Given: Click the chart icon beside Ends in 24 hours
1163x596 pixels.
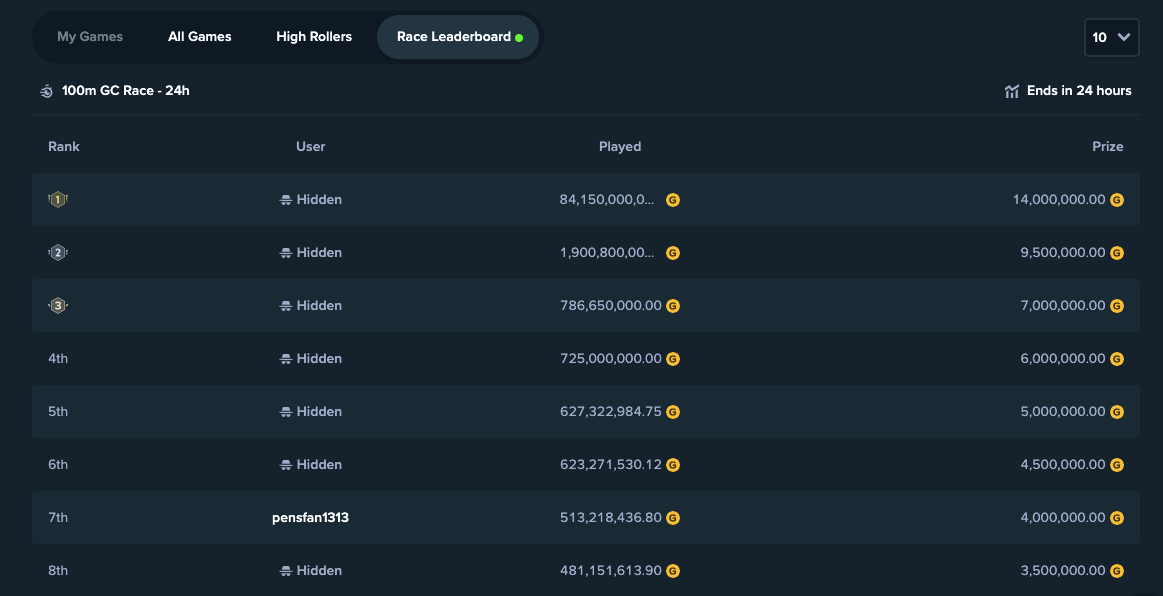Looking at the screenshot, I should [x=1012, y=91].
